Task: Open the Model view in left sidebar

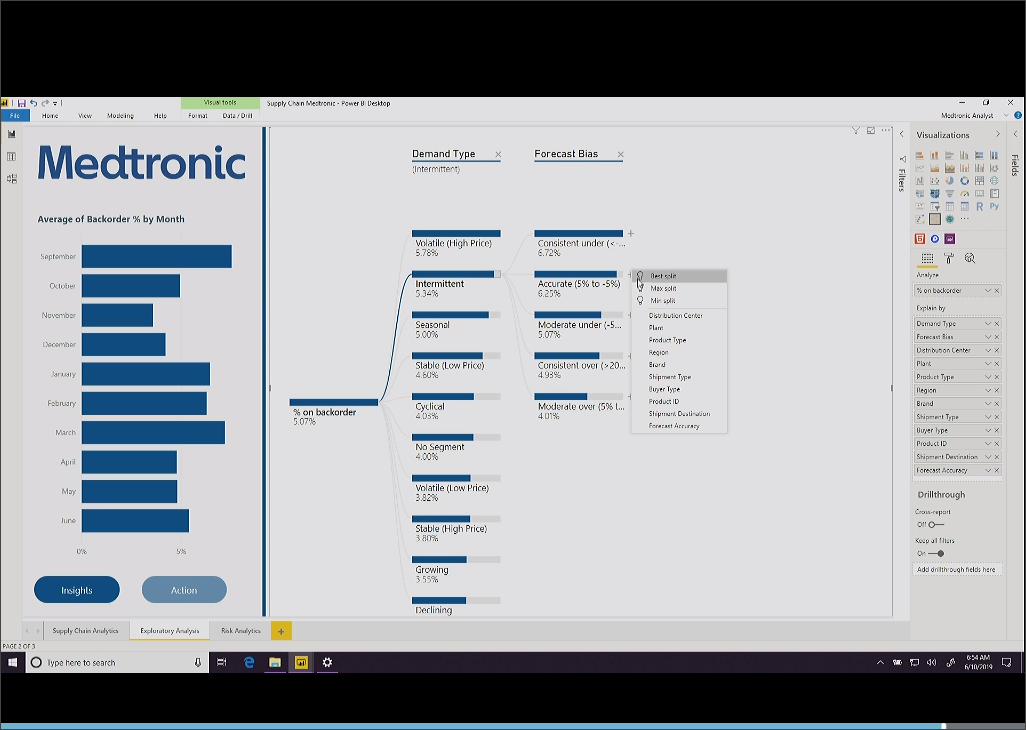Action: (x=11, y=179)
